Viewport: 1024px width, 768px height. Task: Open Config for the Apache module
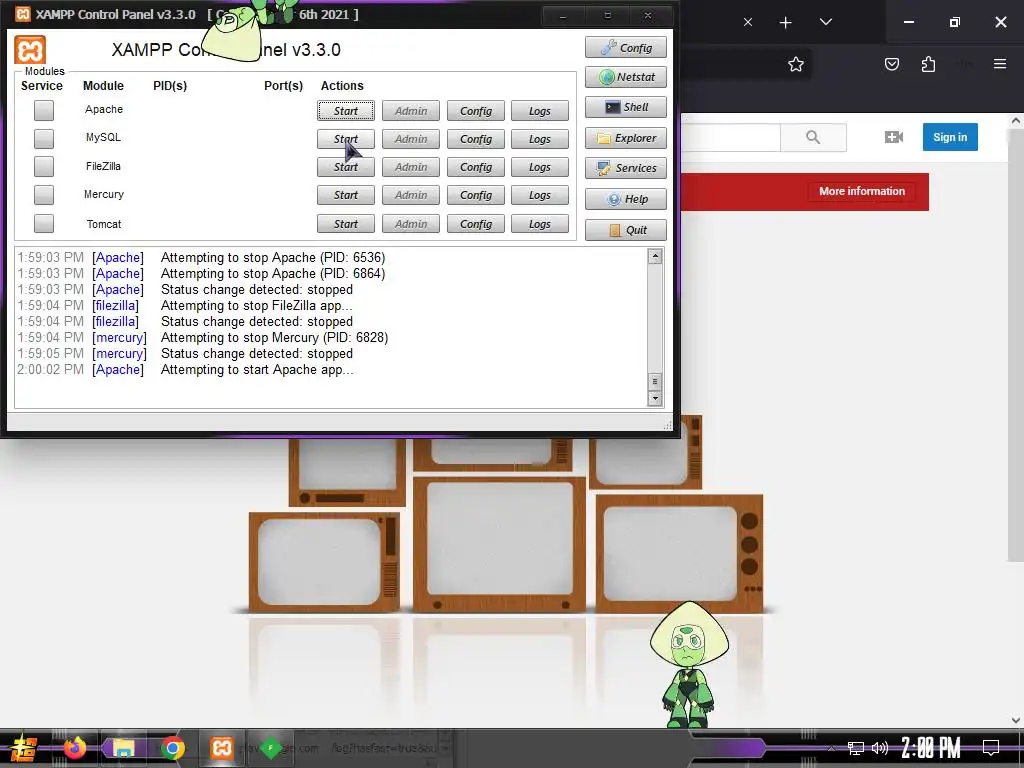click(x=475, y=111)
